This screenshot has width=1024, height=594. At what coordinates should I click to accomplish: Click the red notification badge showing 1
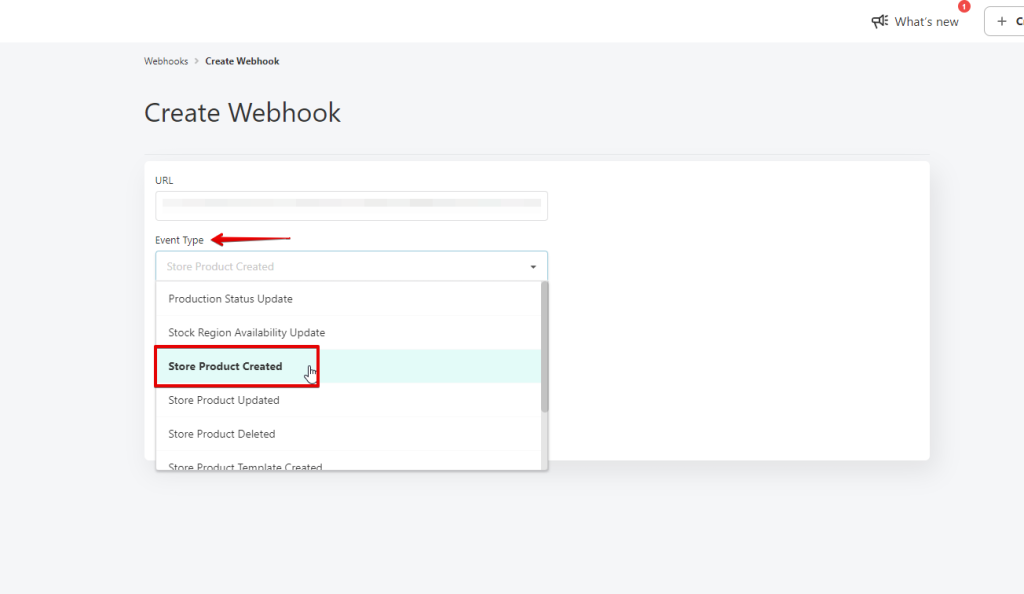coord(964,6)
